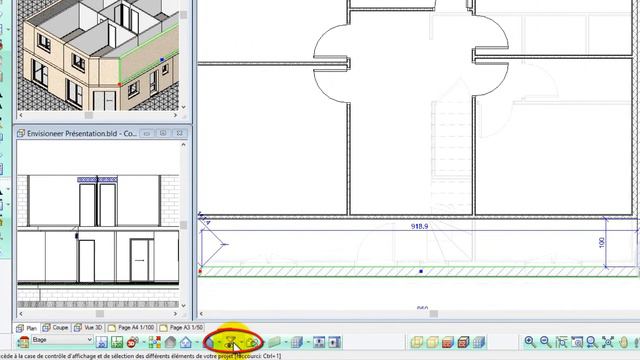This screenshot has height=360, width=640.
Task: Select the zoom window tool
Action: click(561, 342)
